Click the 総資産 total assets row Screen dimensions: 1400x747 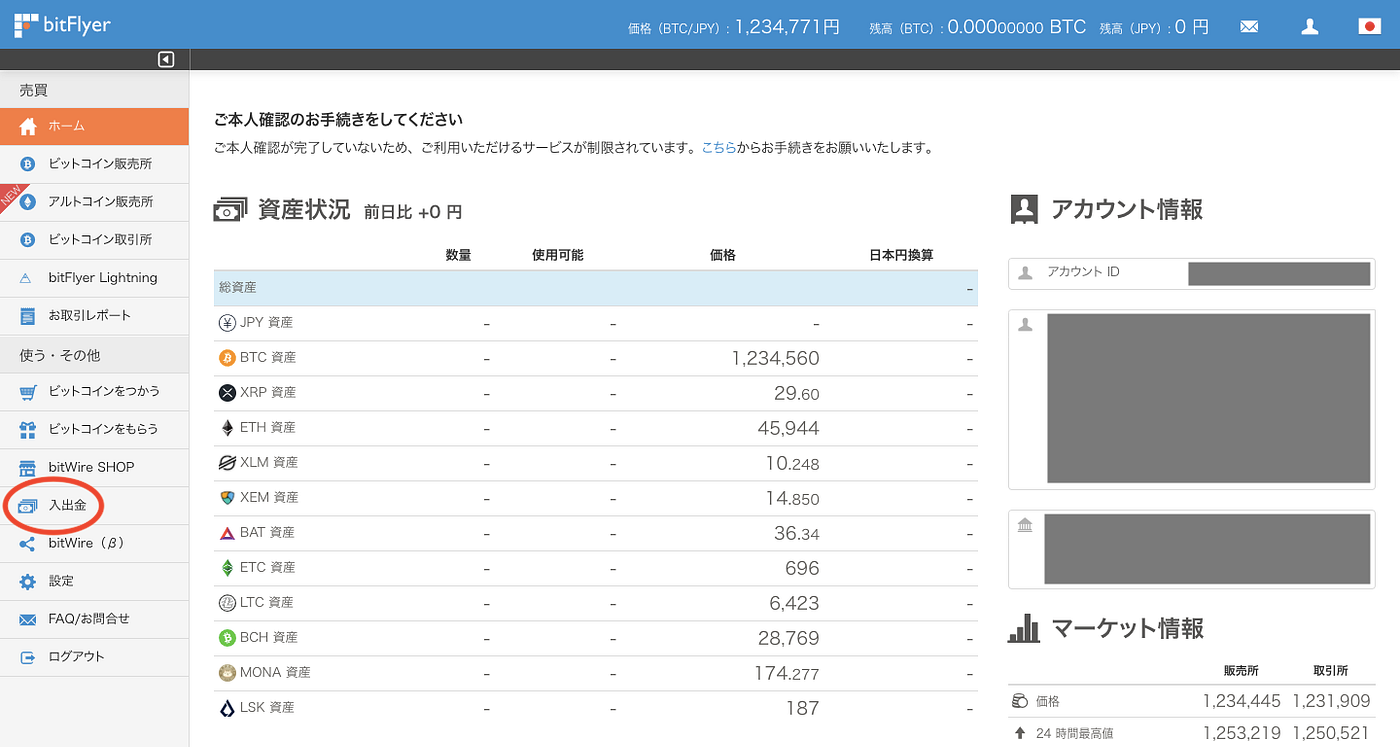tap(596, 288)
